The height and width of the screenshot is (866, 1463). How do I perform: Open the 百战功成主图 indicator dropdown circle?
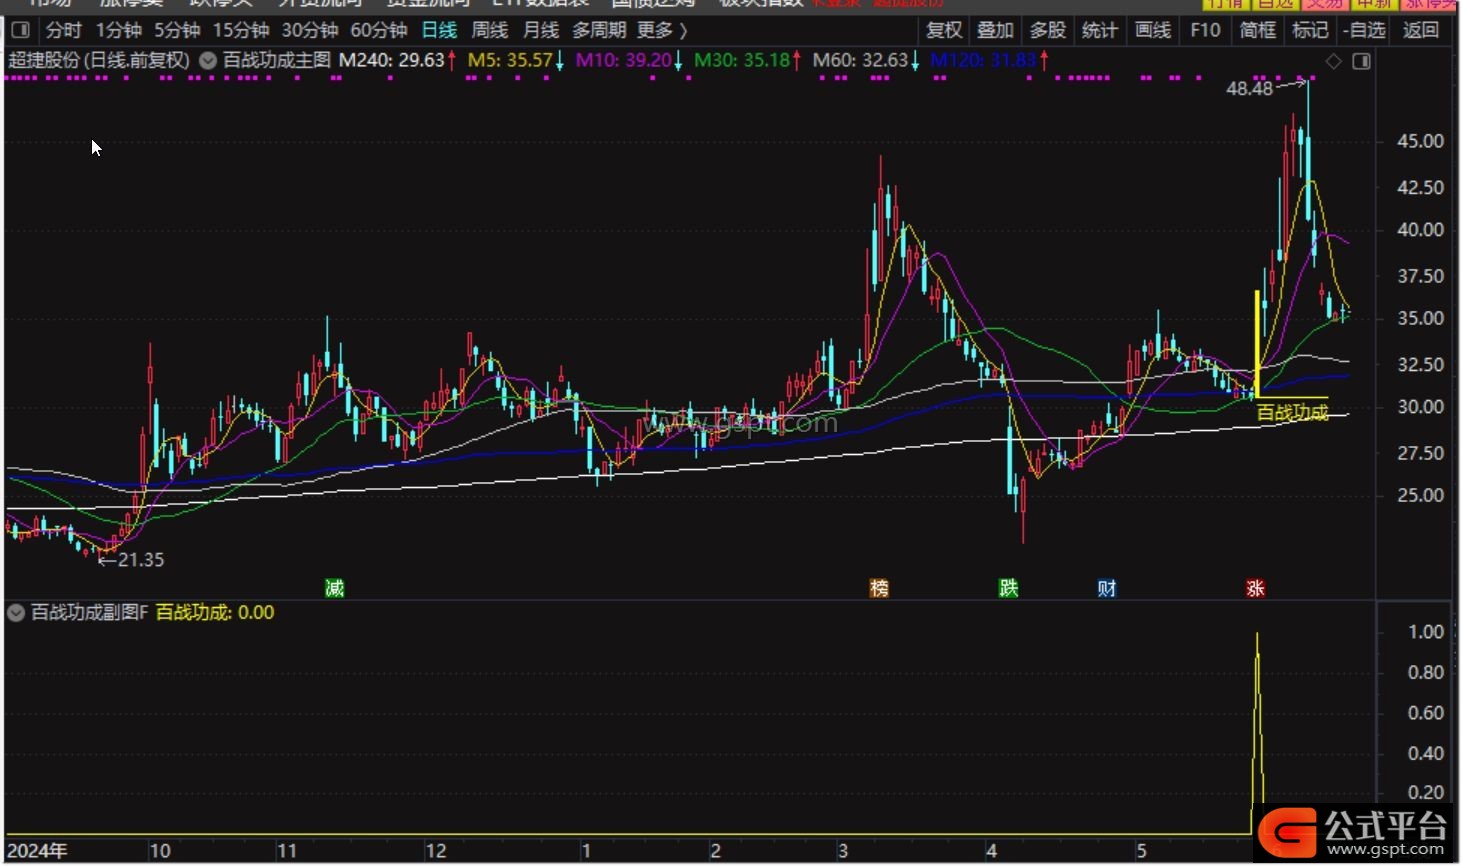(x=208, y=60)
